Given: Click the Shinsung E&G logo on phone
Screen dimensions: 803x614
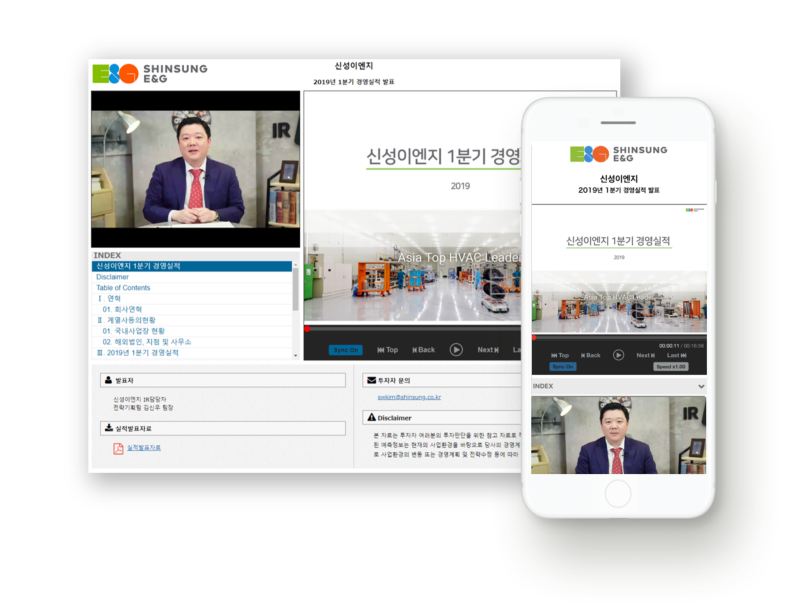Looking at the screenshot, I should [x=619, y=154].
